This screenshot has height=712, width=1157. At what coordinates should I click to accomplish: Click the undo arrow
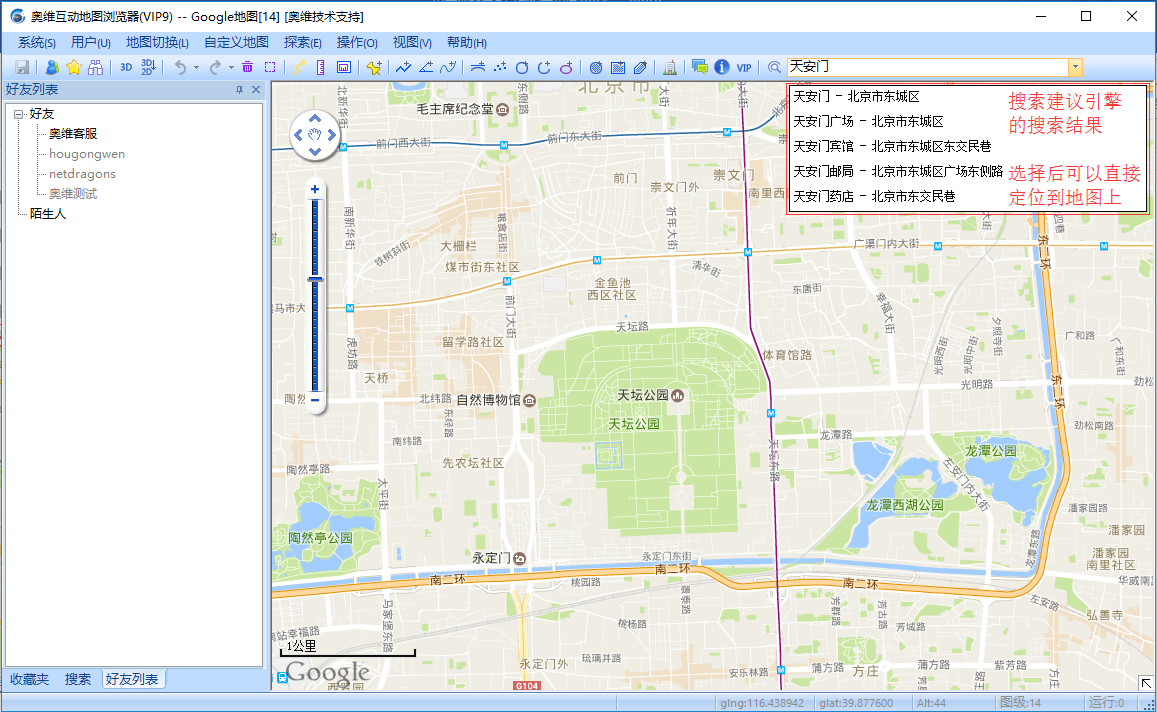(x=180, y=68)
